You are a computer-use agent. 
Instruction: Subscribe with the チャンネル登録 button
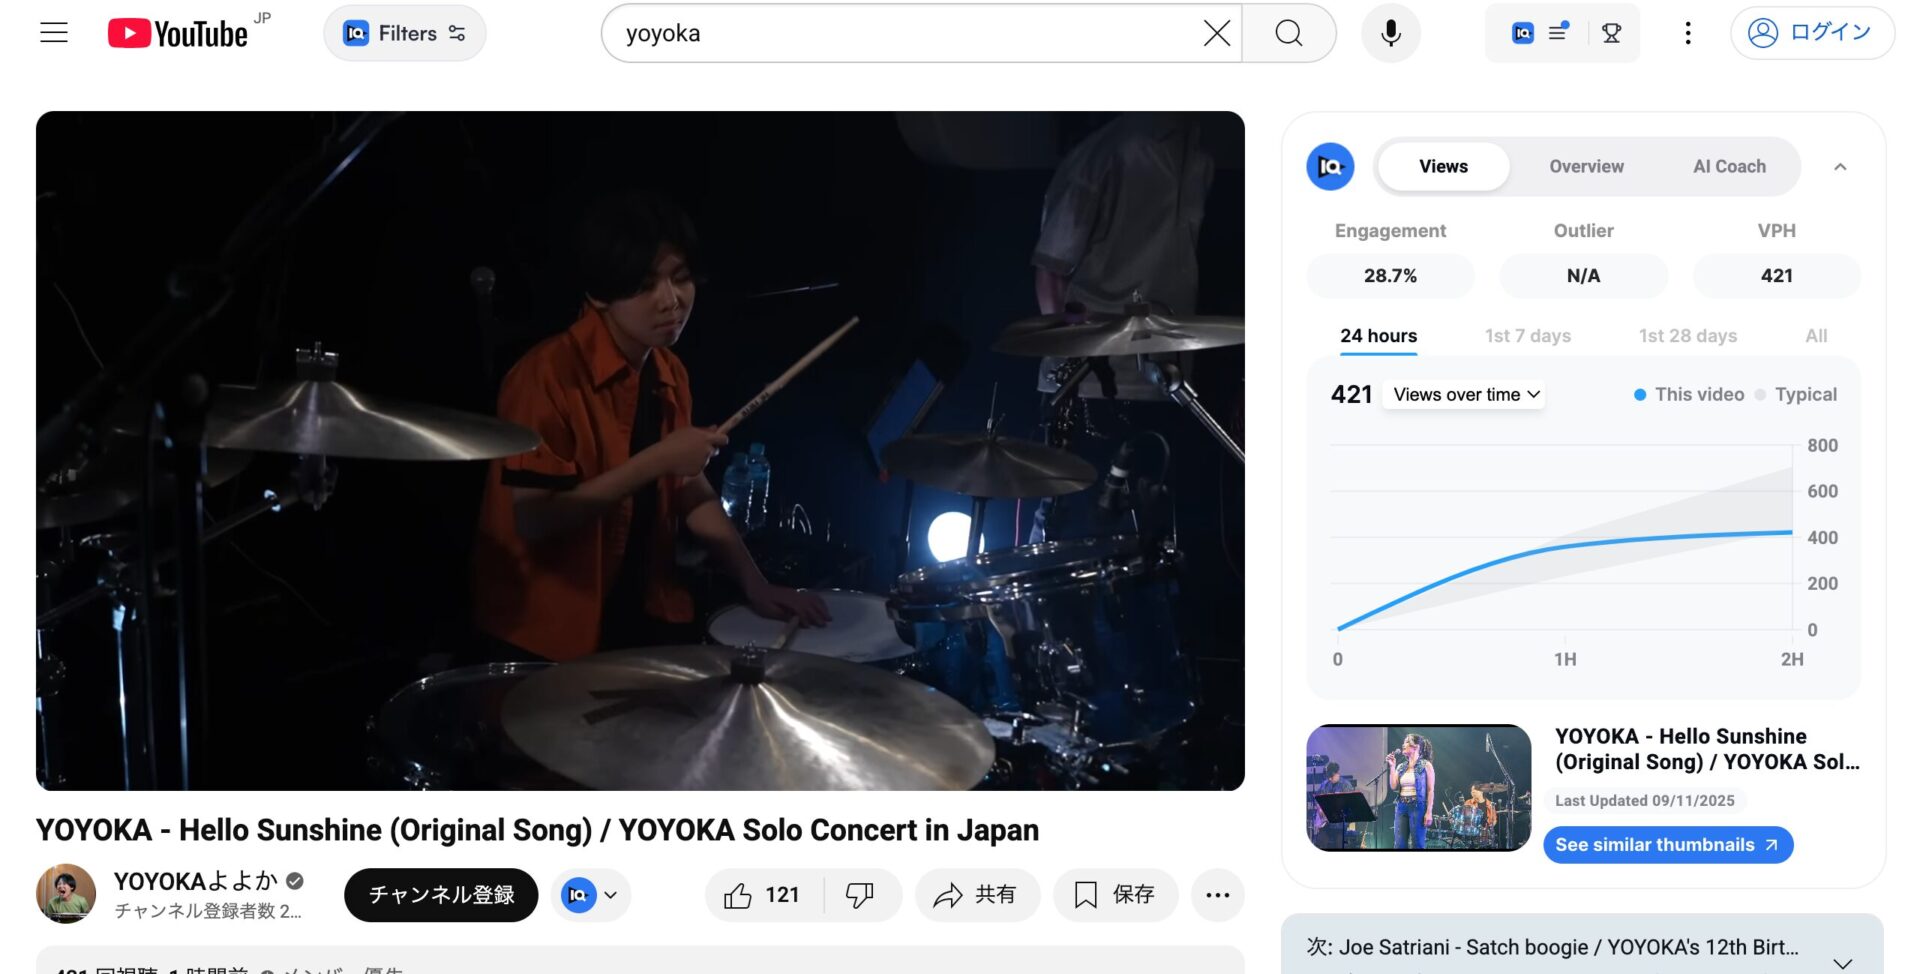click(441, 895)
